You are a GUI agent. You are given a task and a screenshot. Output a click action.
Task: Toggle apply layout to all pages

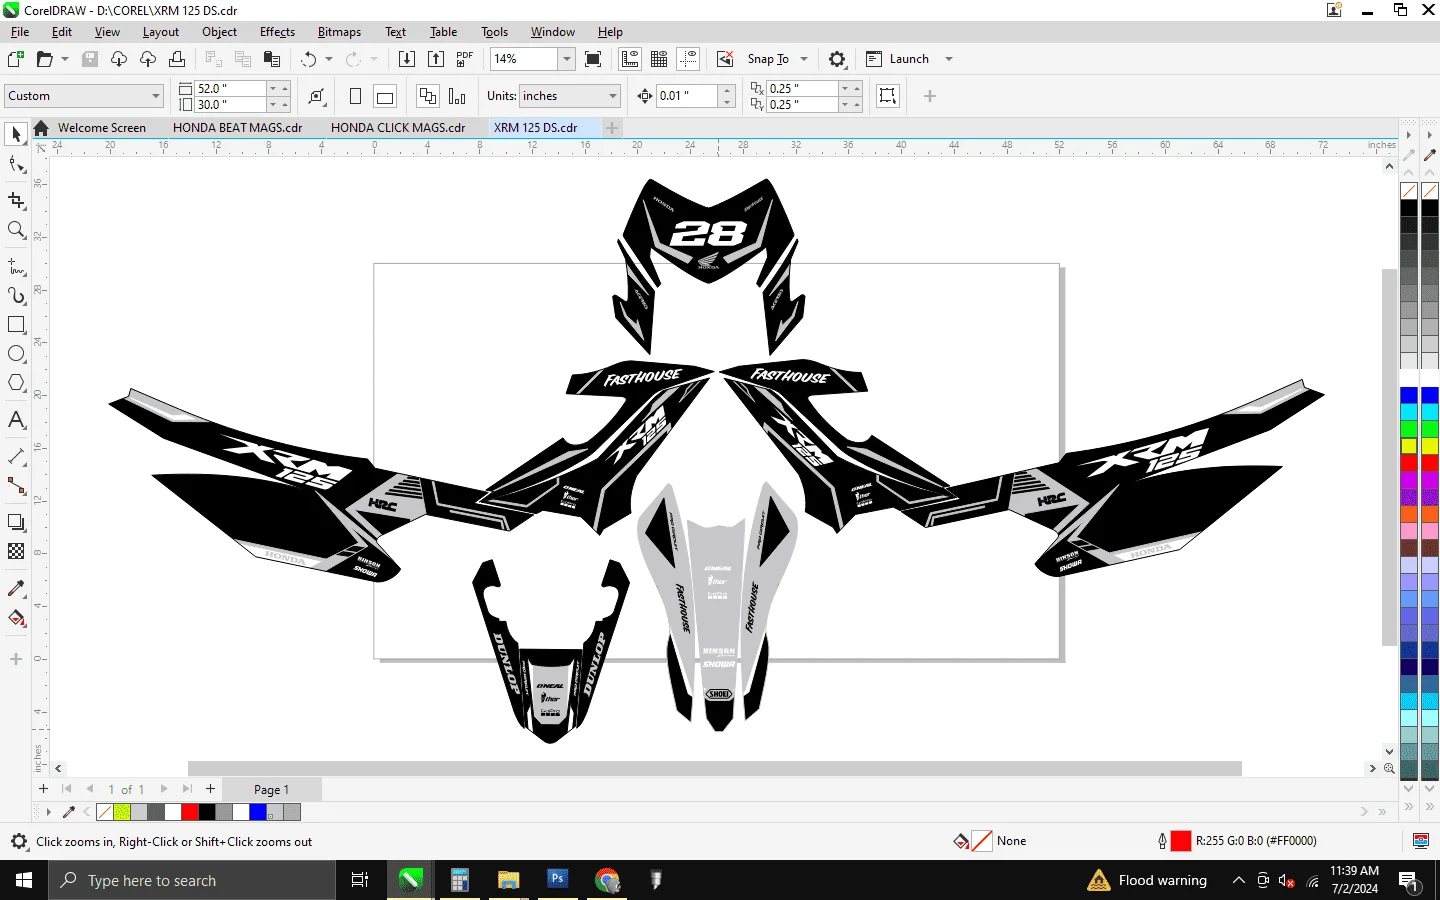coord(428,96)
